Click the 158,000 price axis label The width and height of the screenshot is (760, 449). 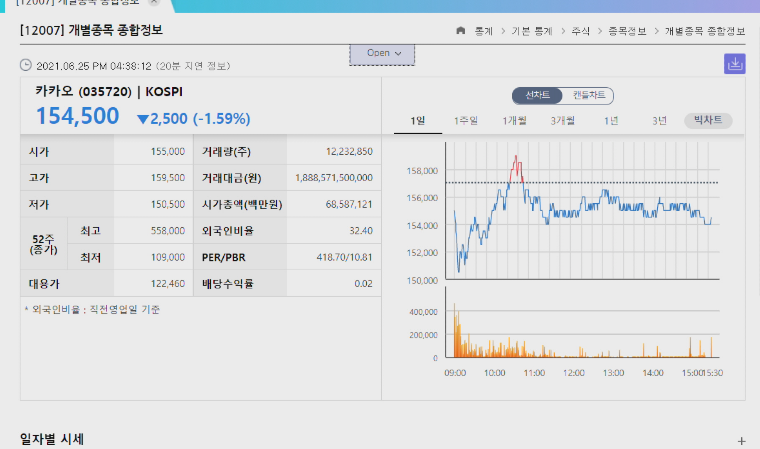point(422,171)
